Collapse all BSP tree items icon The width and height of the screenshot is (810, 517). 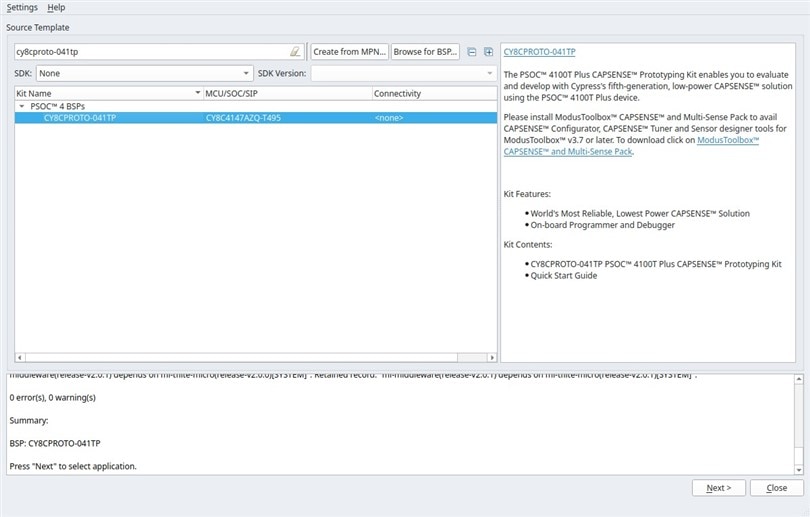[x=472, y=52]
